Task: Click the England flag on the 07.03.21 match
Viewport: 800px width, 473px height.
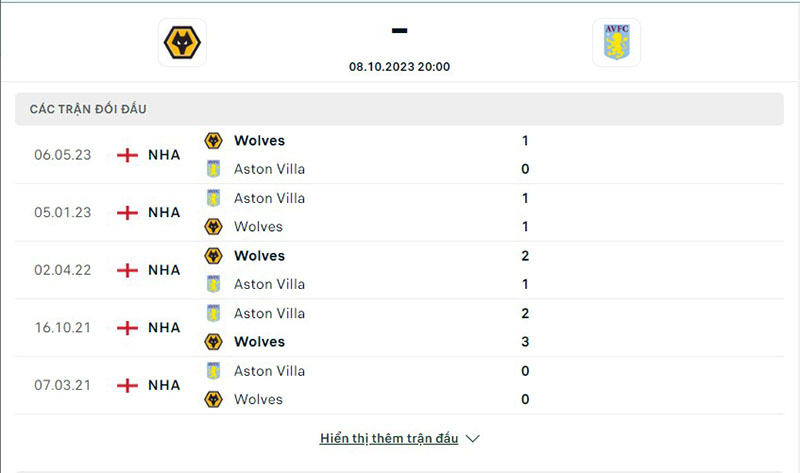Action: (127, 385)
